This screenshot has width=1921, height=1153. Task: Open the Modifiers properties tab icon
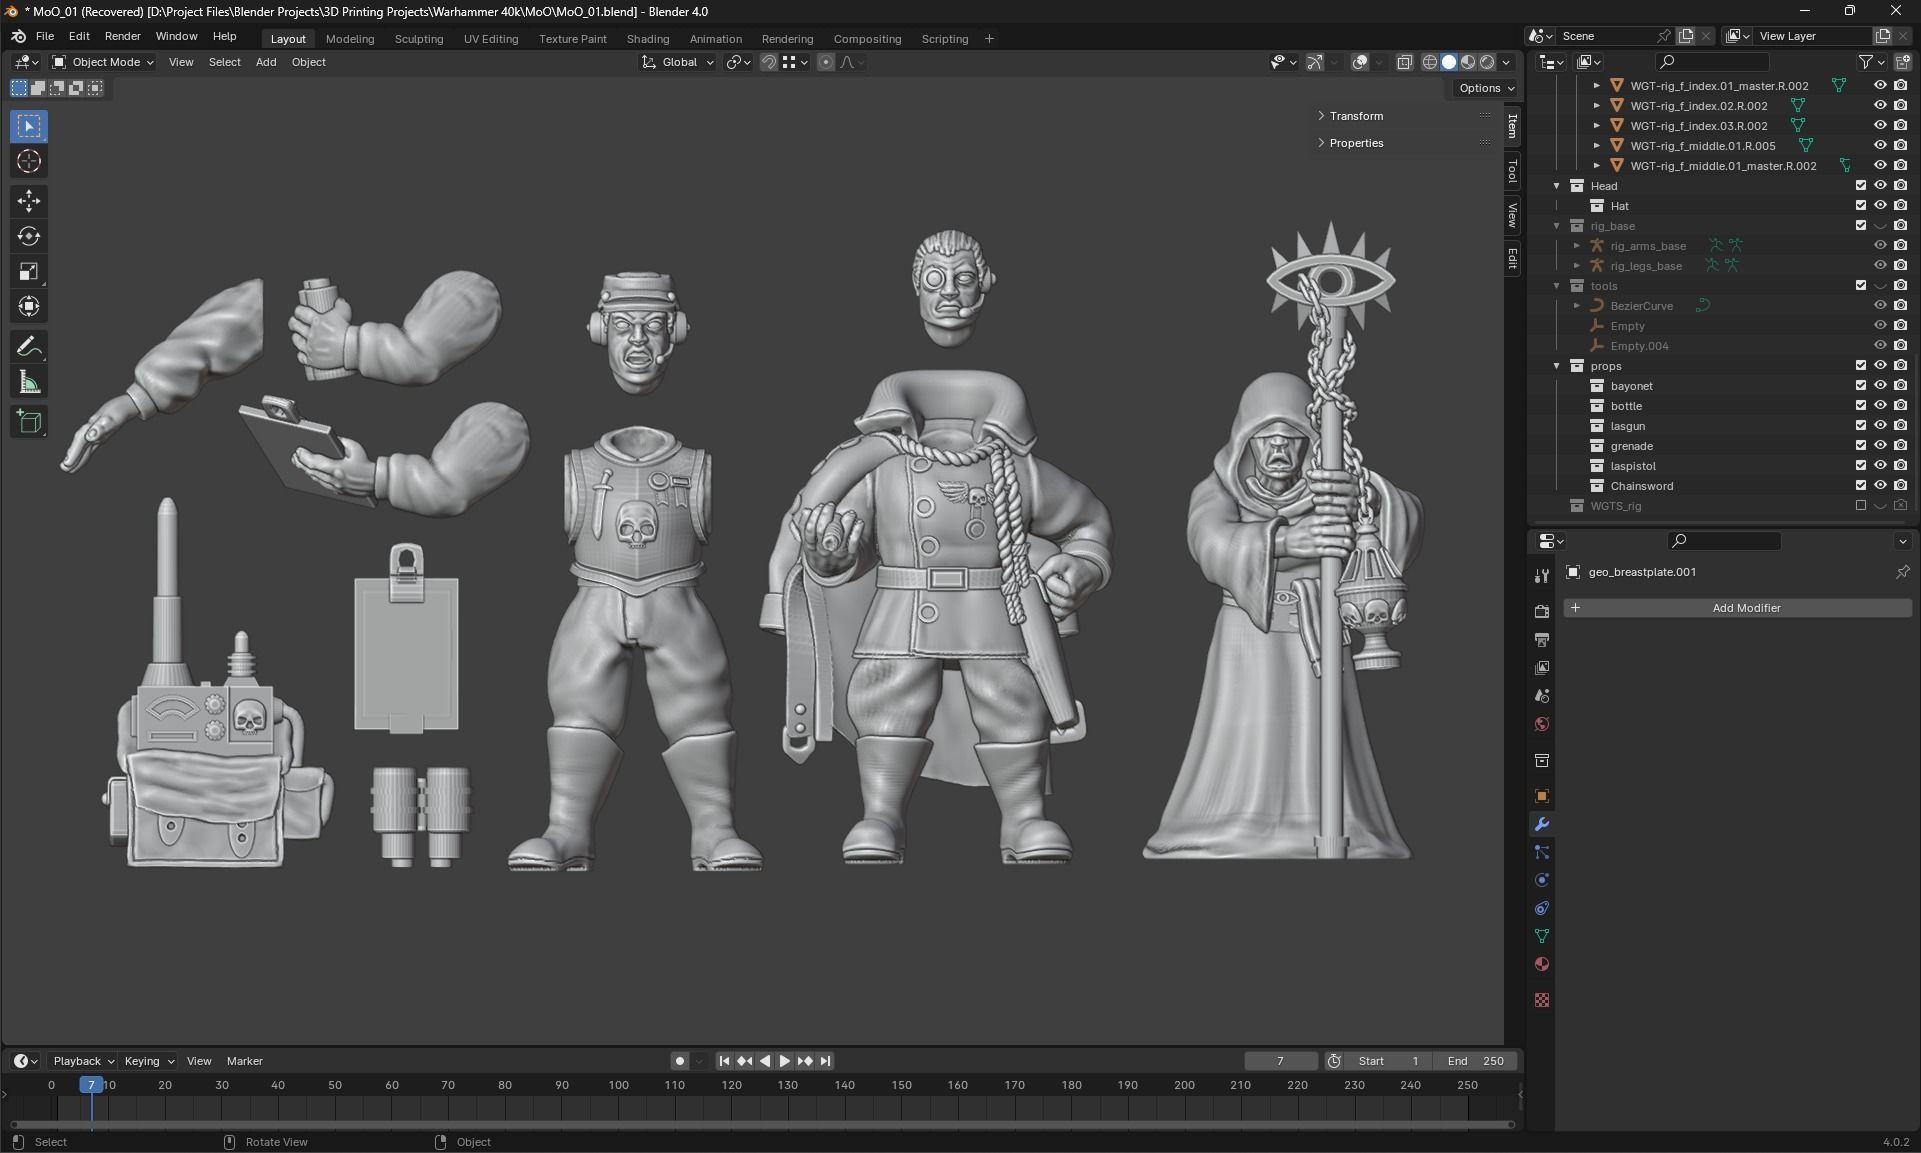[1541, 824]
